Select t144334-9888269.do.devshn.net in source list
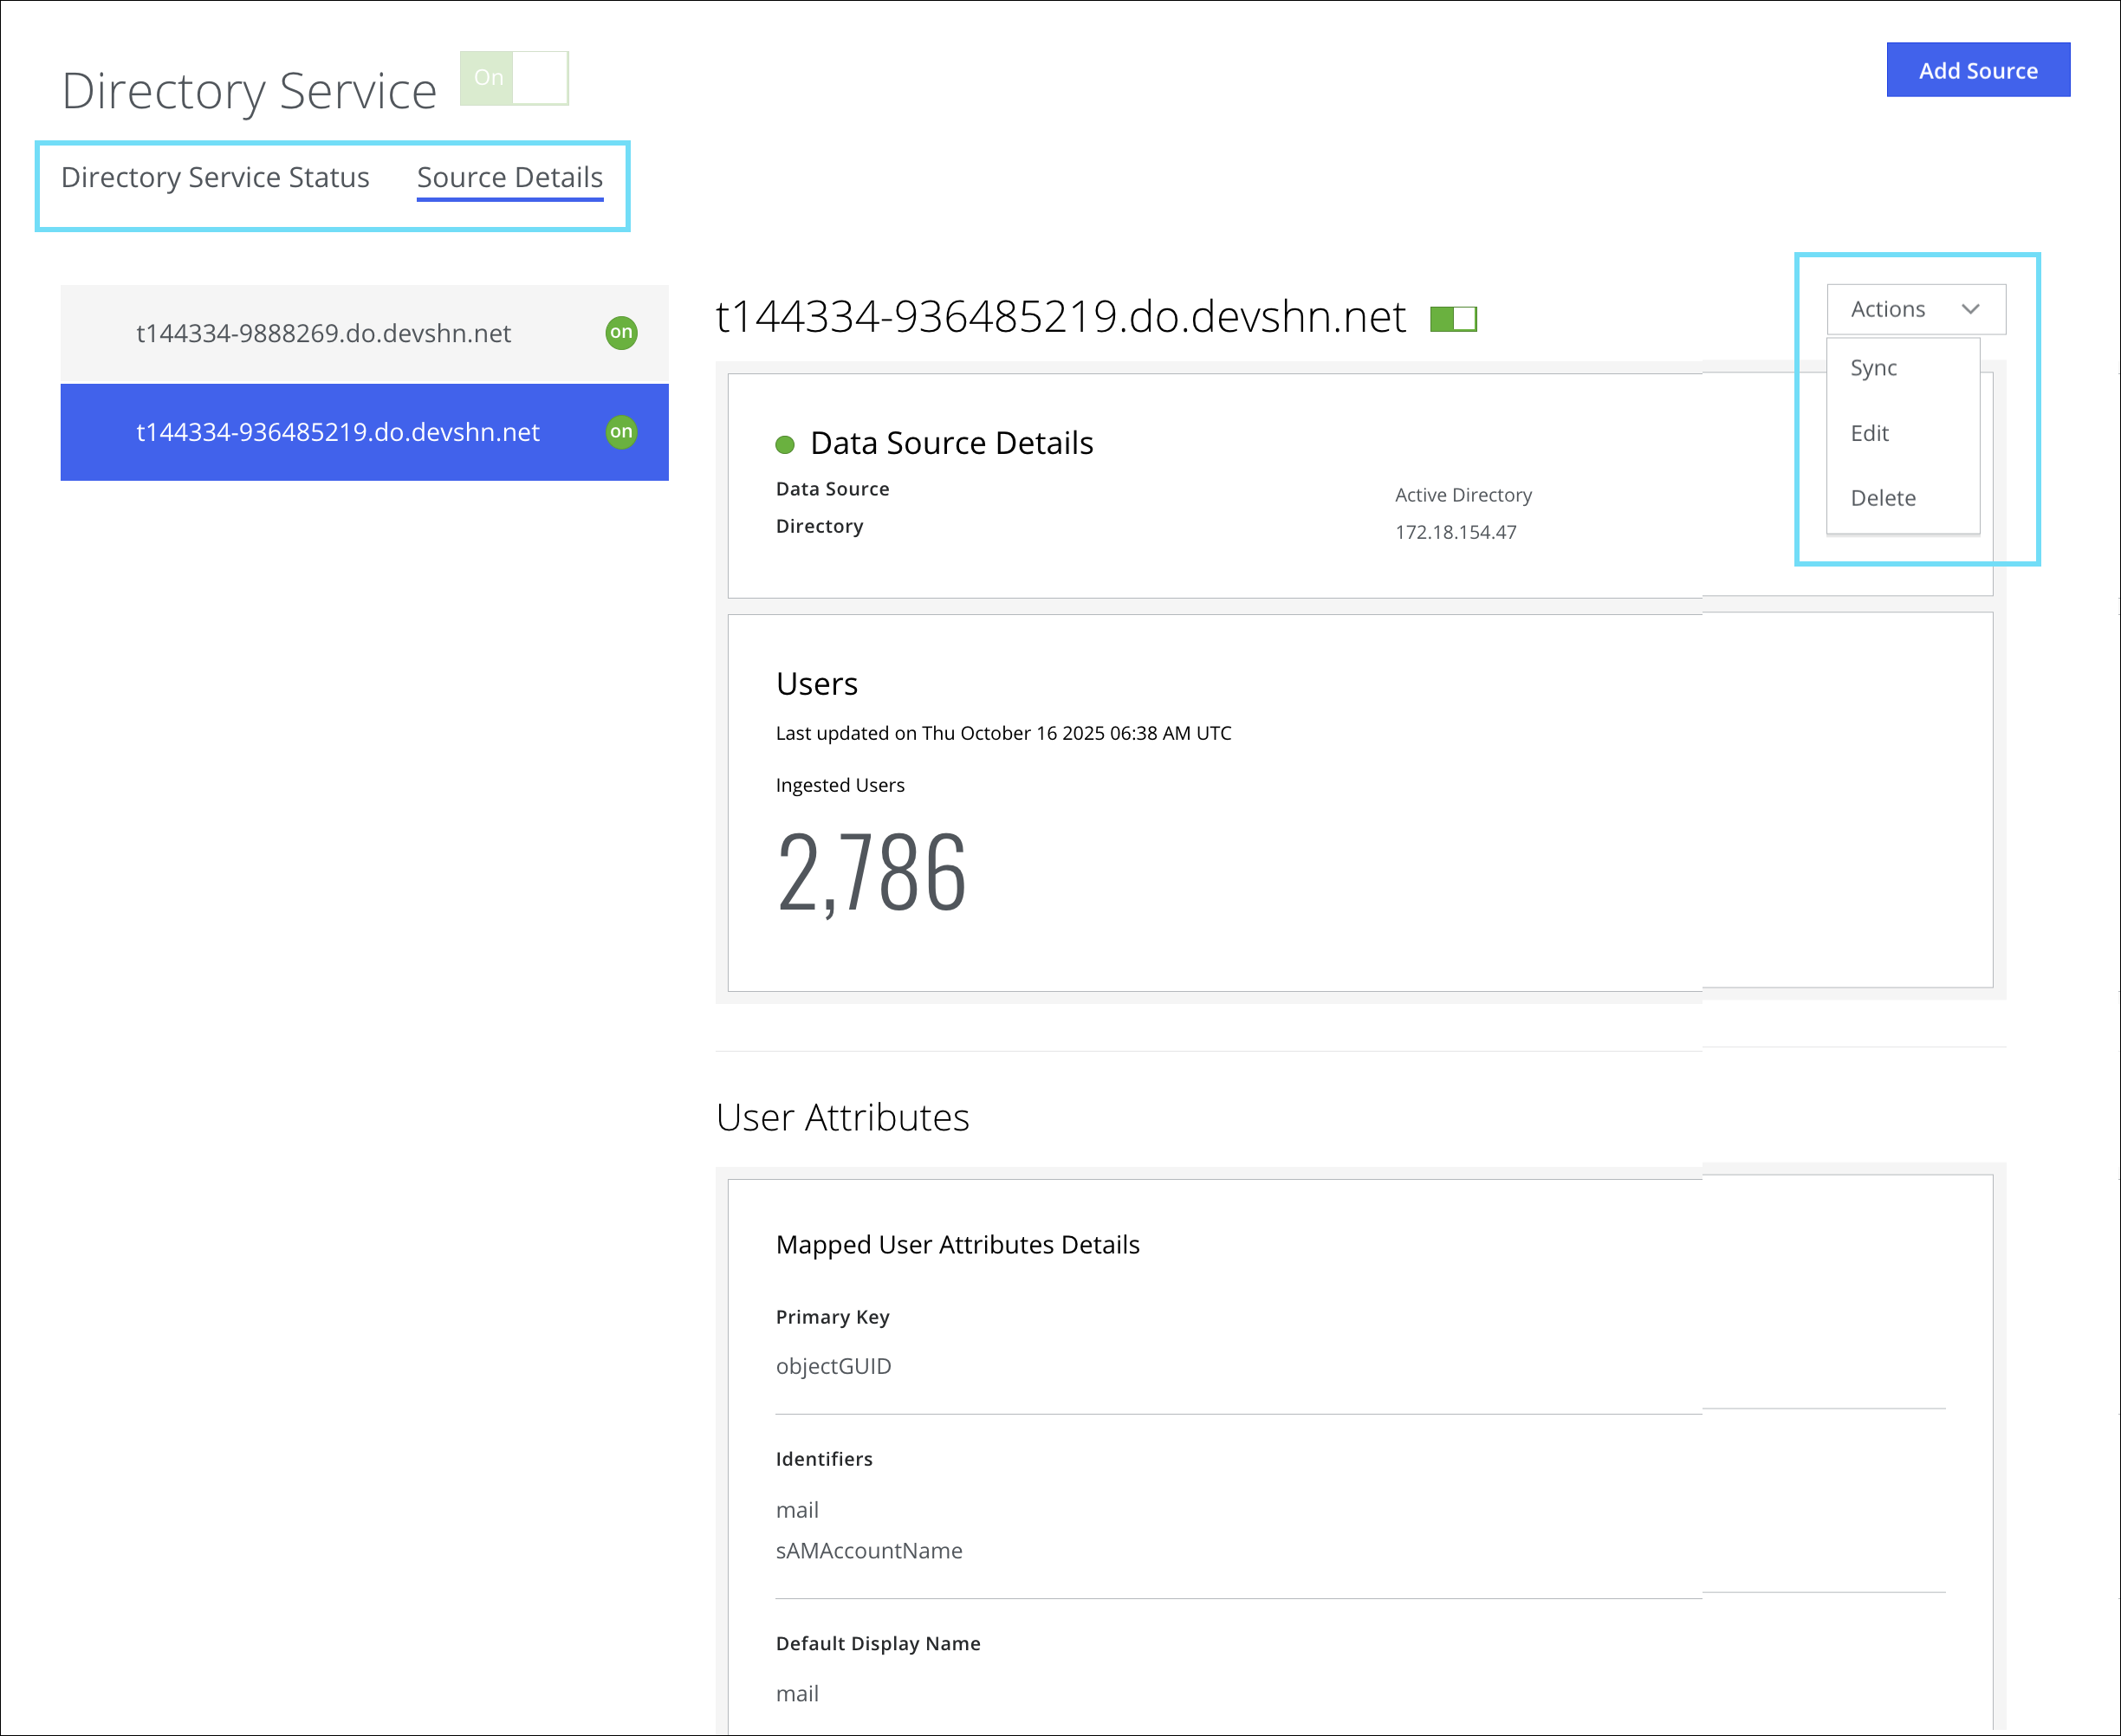This screenshot has width=2121, height=1736. (323, 333)
